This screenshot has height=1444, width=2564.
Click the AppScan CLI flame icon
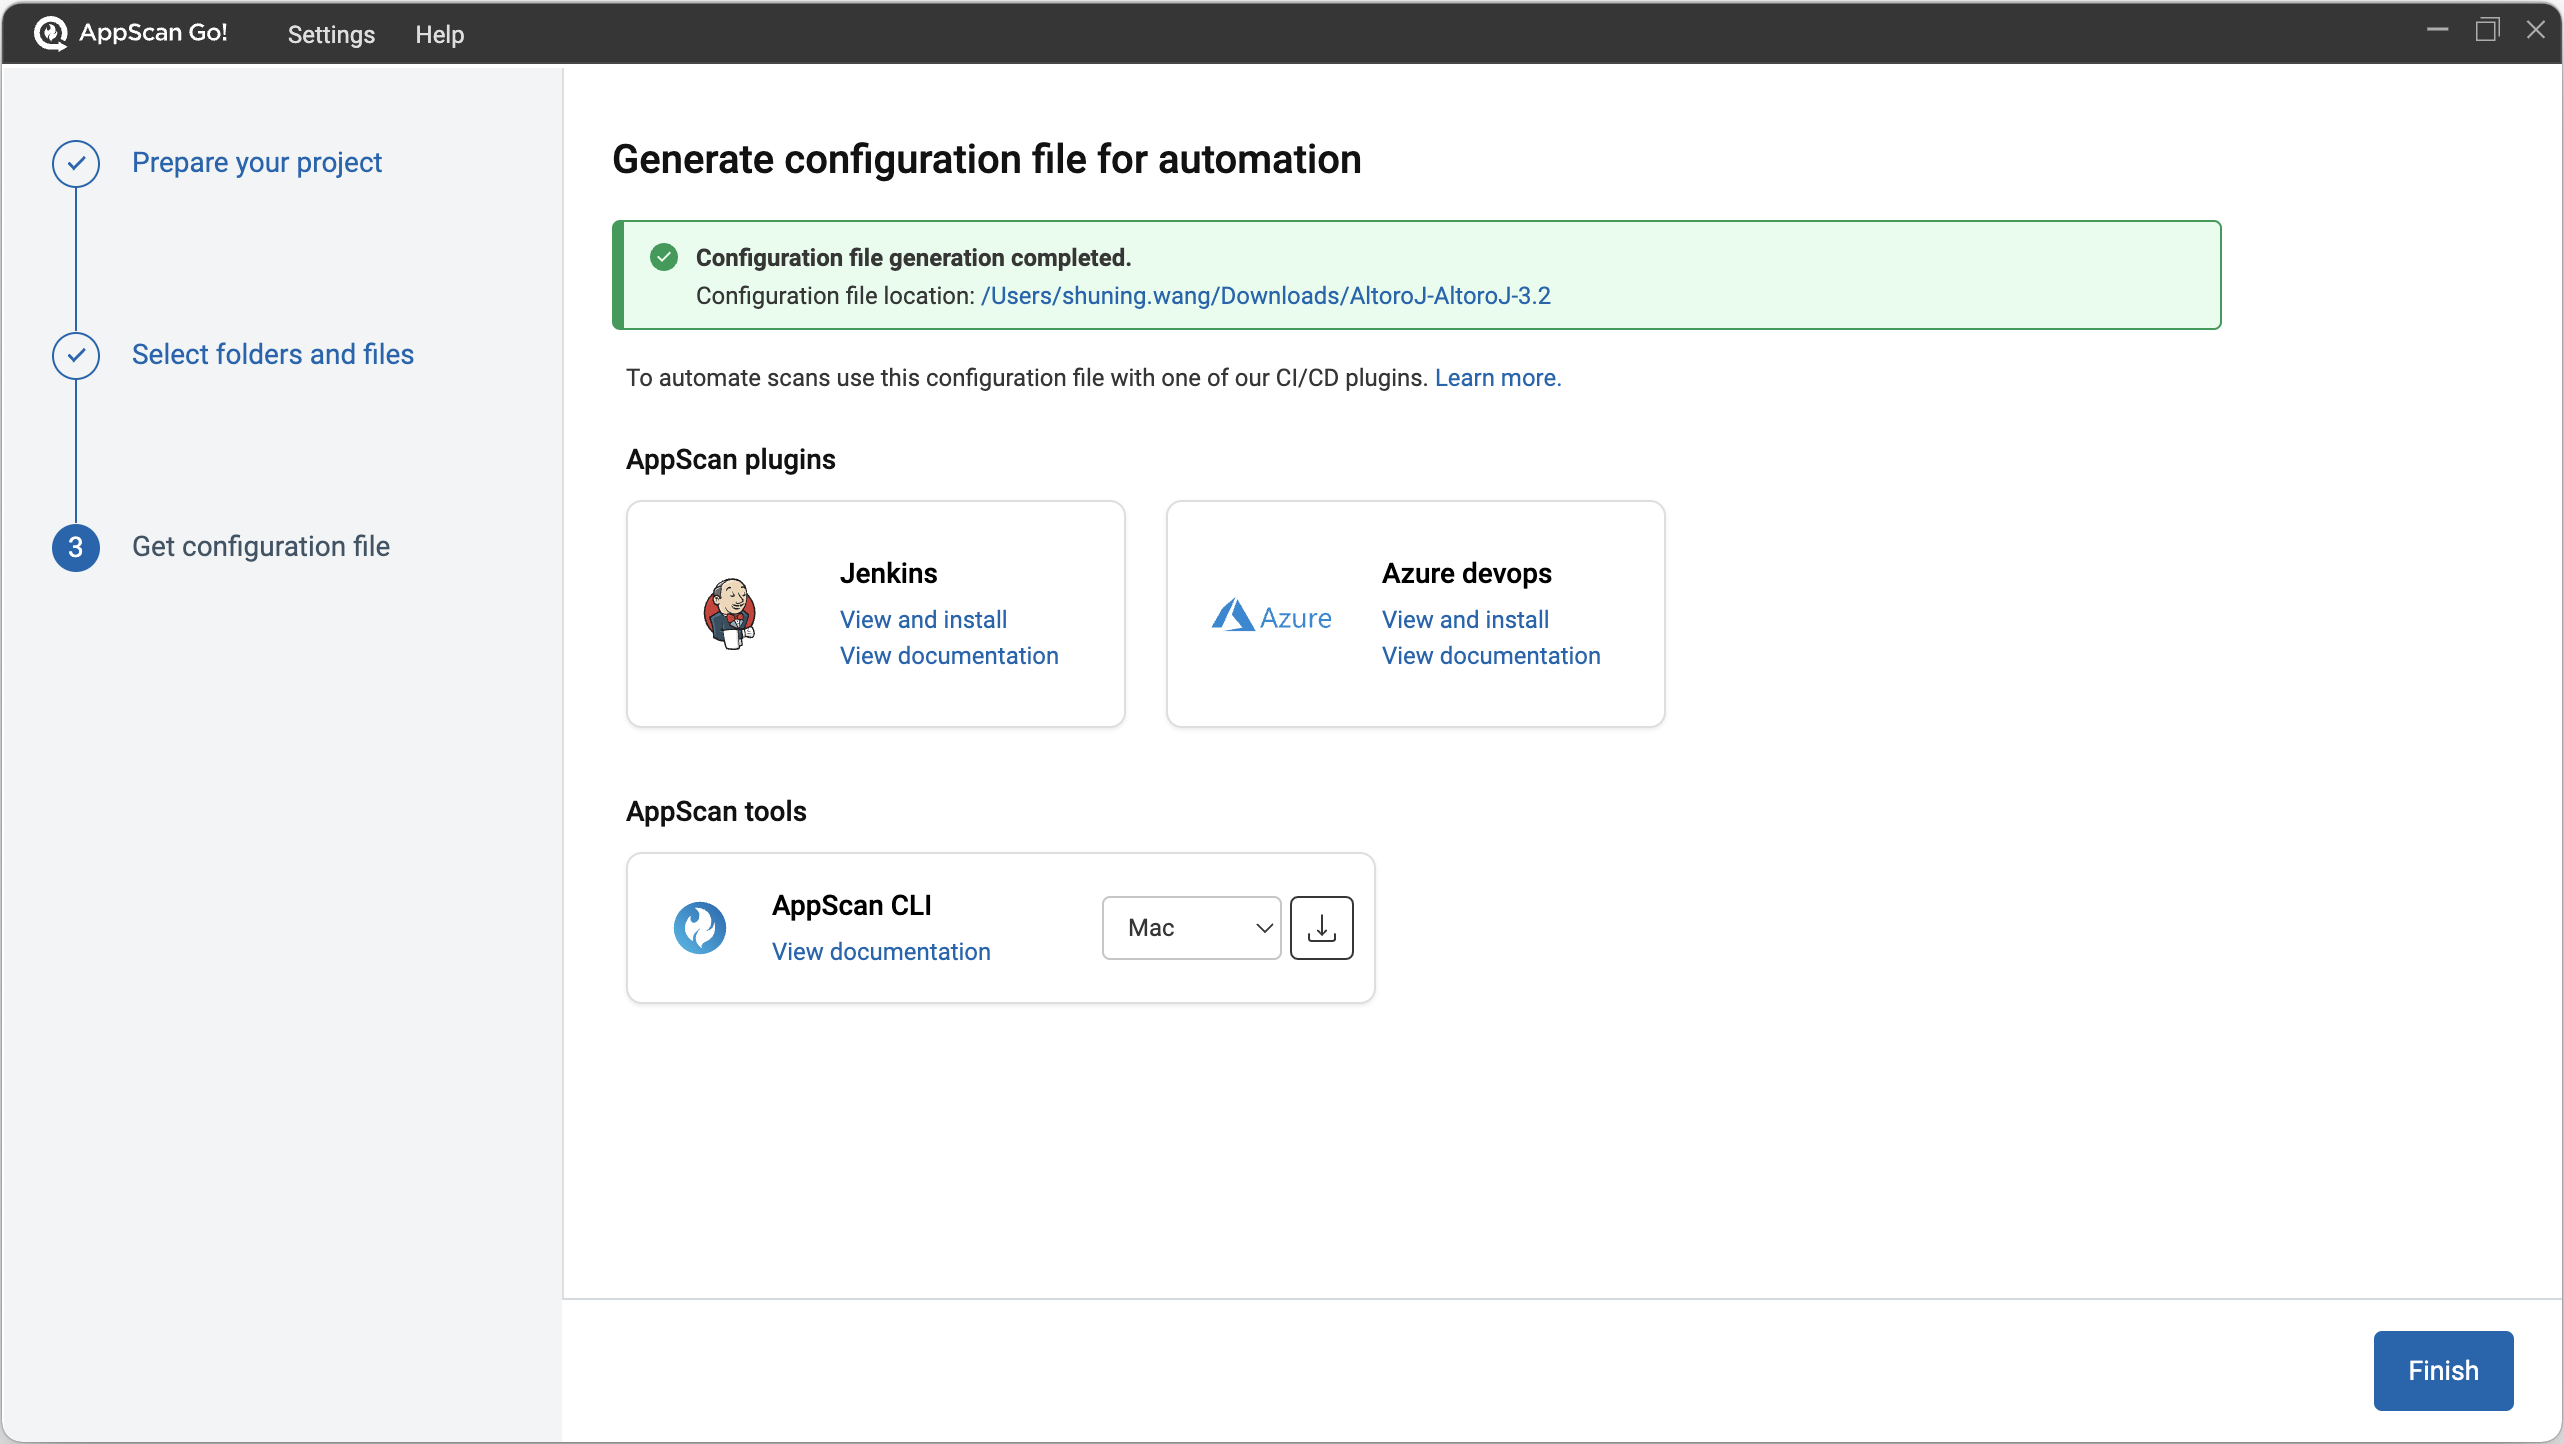(x=699, y=927)
